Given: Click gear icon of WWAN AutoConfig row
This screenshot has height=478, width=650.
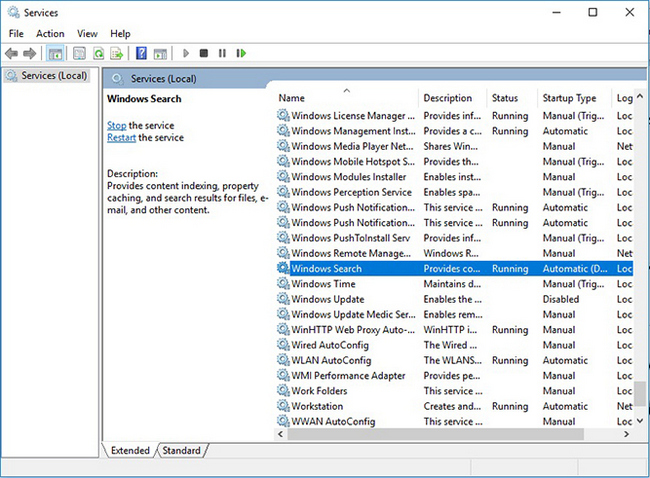Looking at the screenshot, I should click(283, 421).
